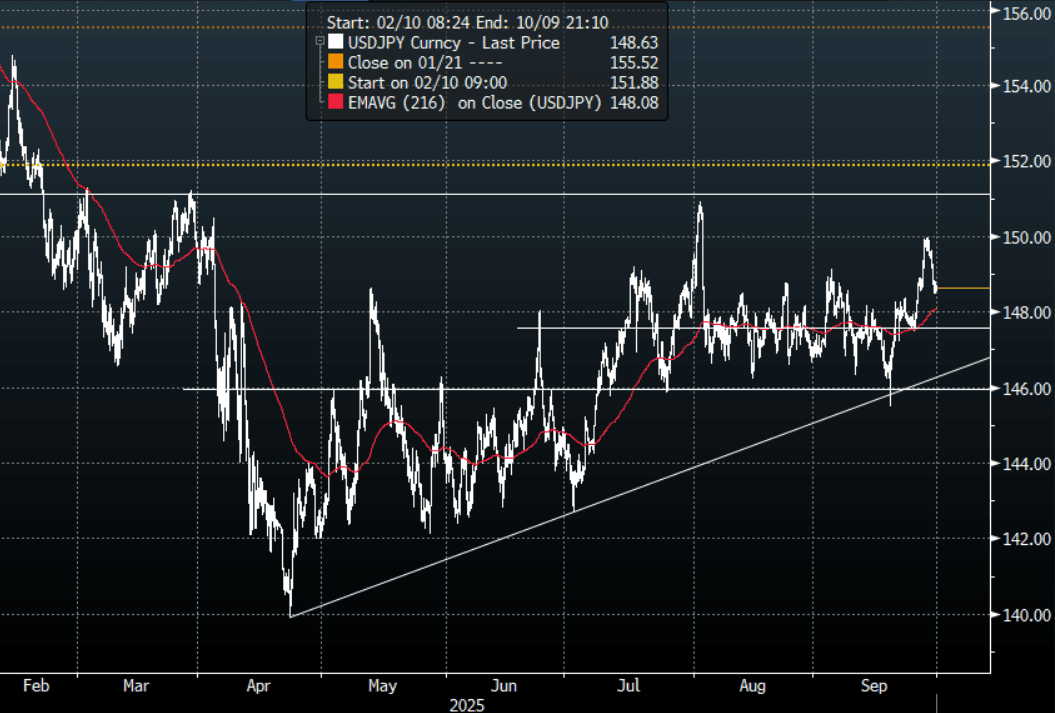Click the Start/End date range header text
Image resolution: width=1055 pixels, height=713 pixels.
[467, 23]
